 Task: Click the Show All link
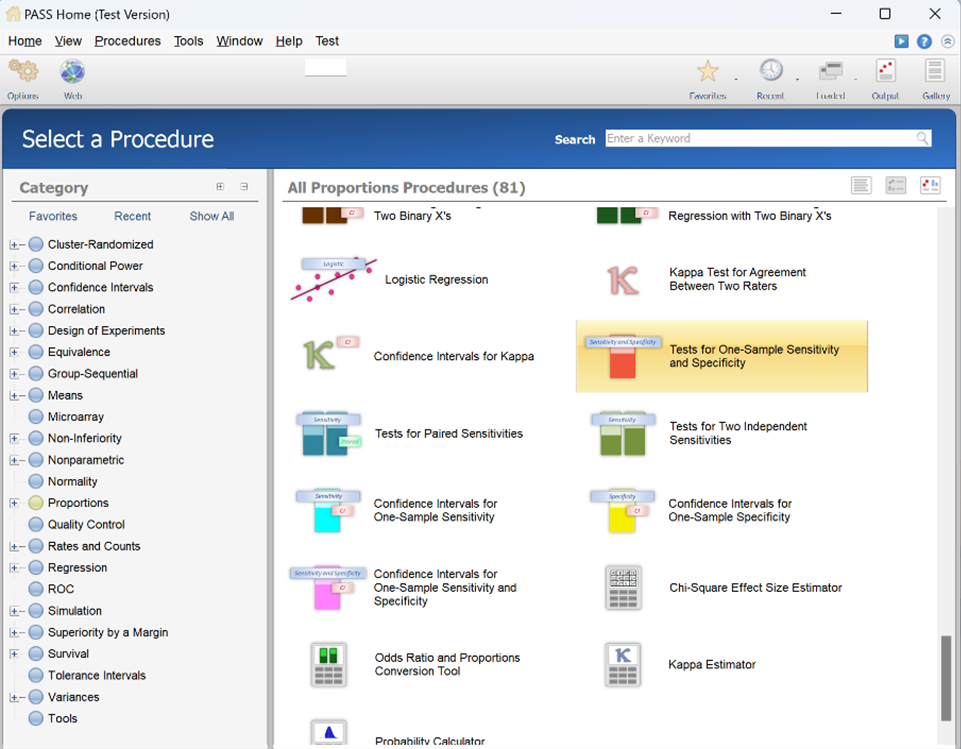pyautogui.click(x=211, y=216)
